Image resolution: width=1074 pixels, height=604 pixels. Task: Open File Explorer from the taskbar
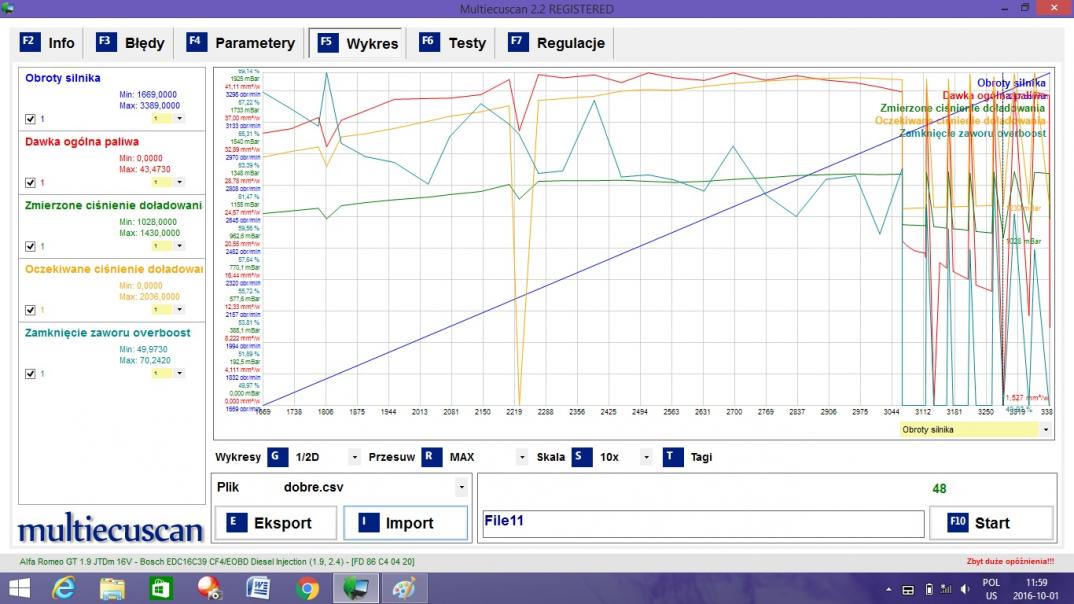[112, 589]
